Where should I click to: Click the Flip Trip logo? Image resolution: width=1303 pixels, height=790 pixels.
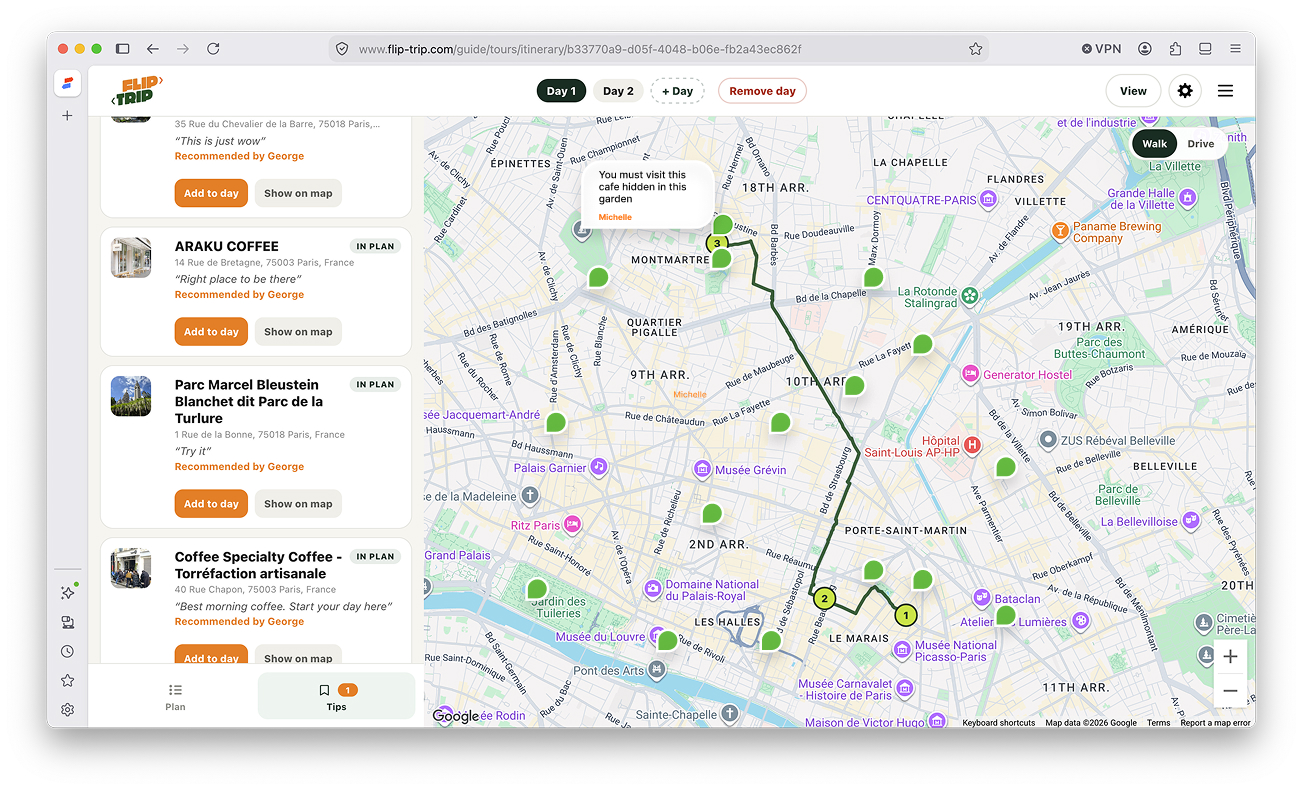[x=137, y=91]
